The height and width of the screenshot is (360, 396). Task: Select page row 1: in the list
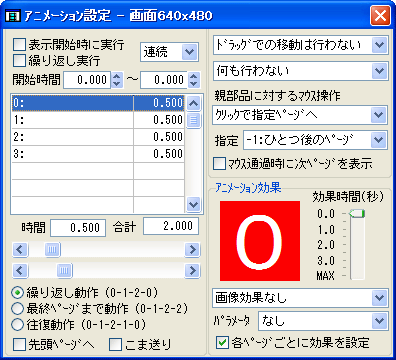click(x=98, y=120)
